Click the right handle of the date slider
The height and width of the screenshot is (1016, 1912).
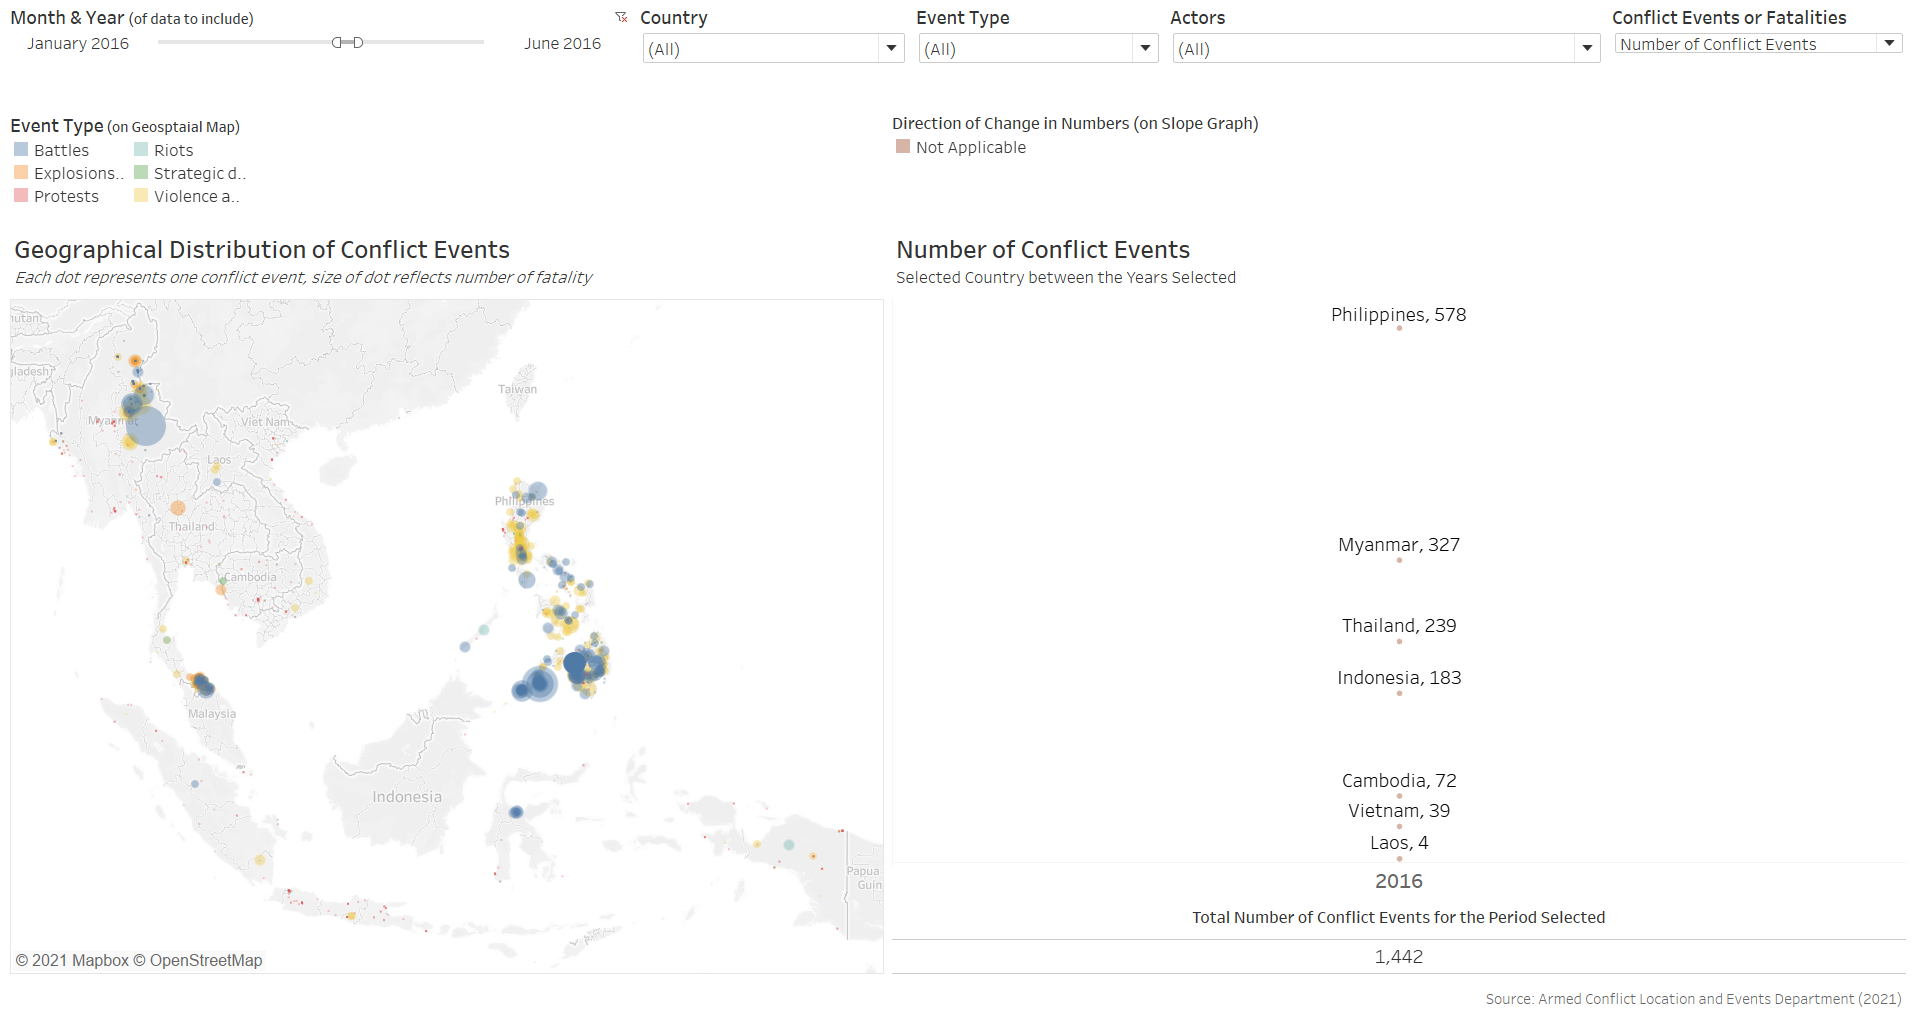pyautogui.click(x=358, y=42)
